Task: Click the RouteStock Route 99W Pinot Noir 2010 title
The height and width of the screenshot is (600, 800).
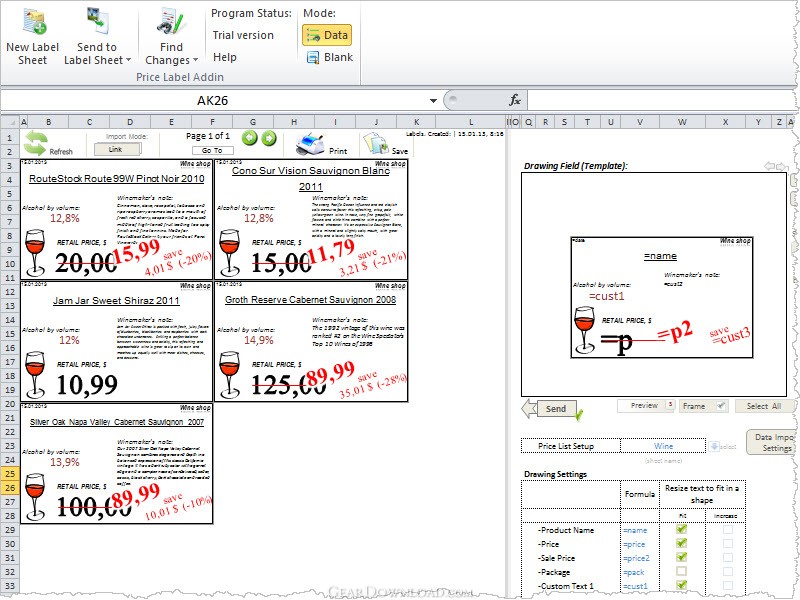Action: (x=116, y=179)
